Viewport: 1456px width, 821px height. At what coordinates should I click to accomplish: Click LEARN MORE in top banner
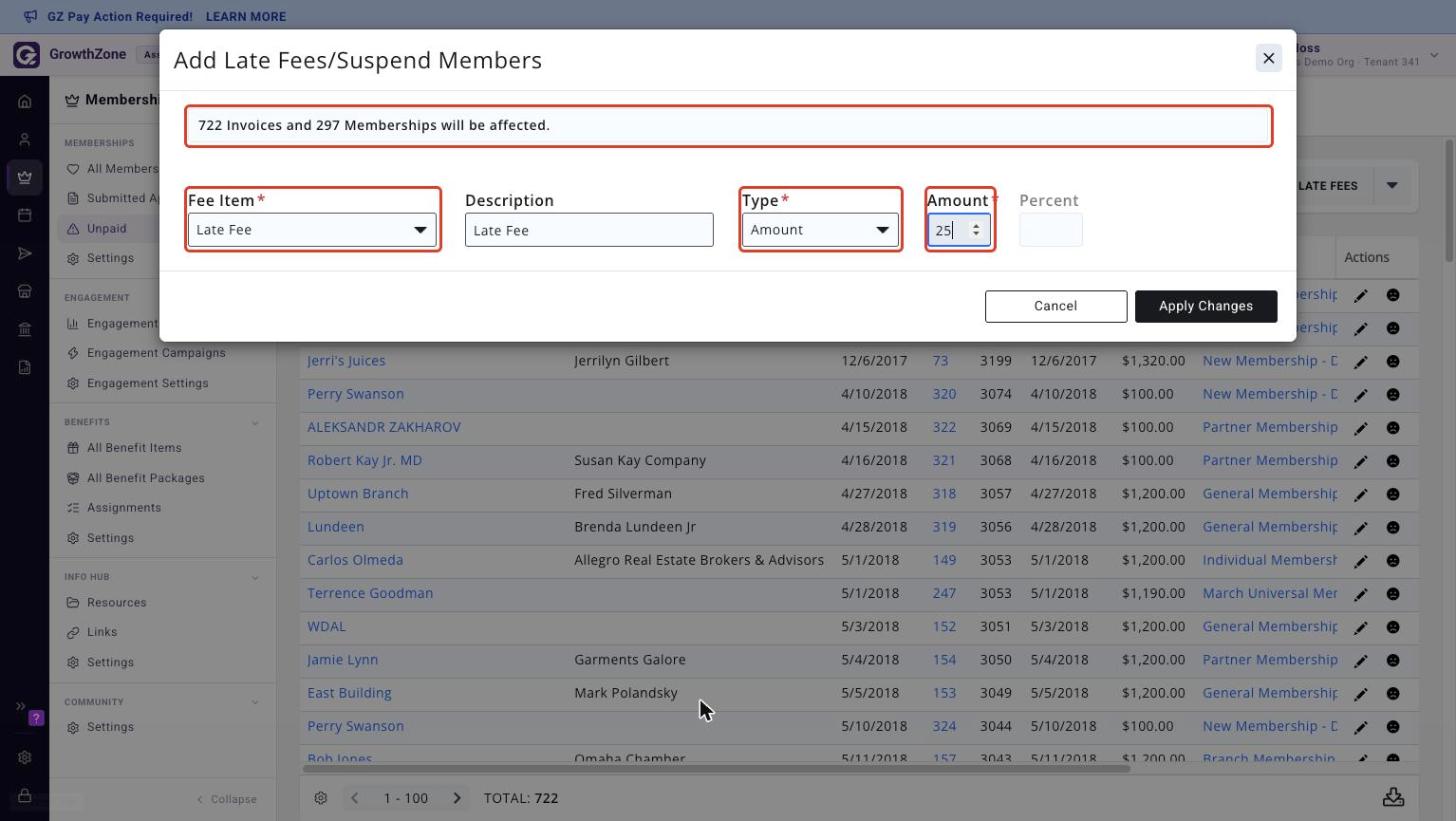coord(245,16)
